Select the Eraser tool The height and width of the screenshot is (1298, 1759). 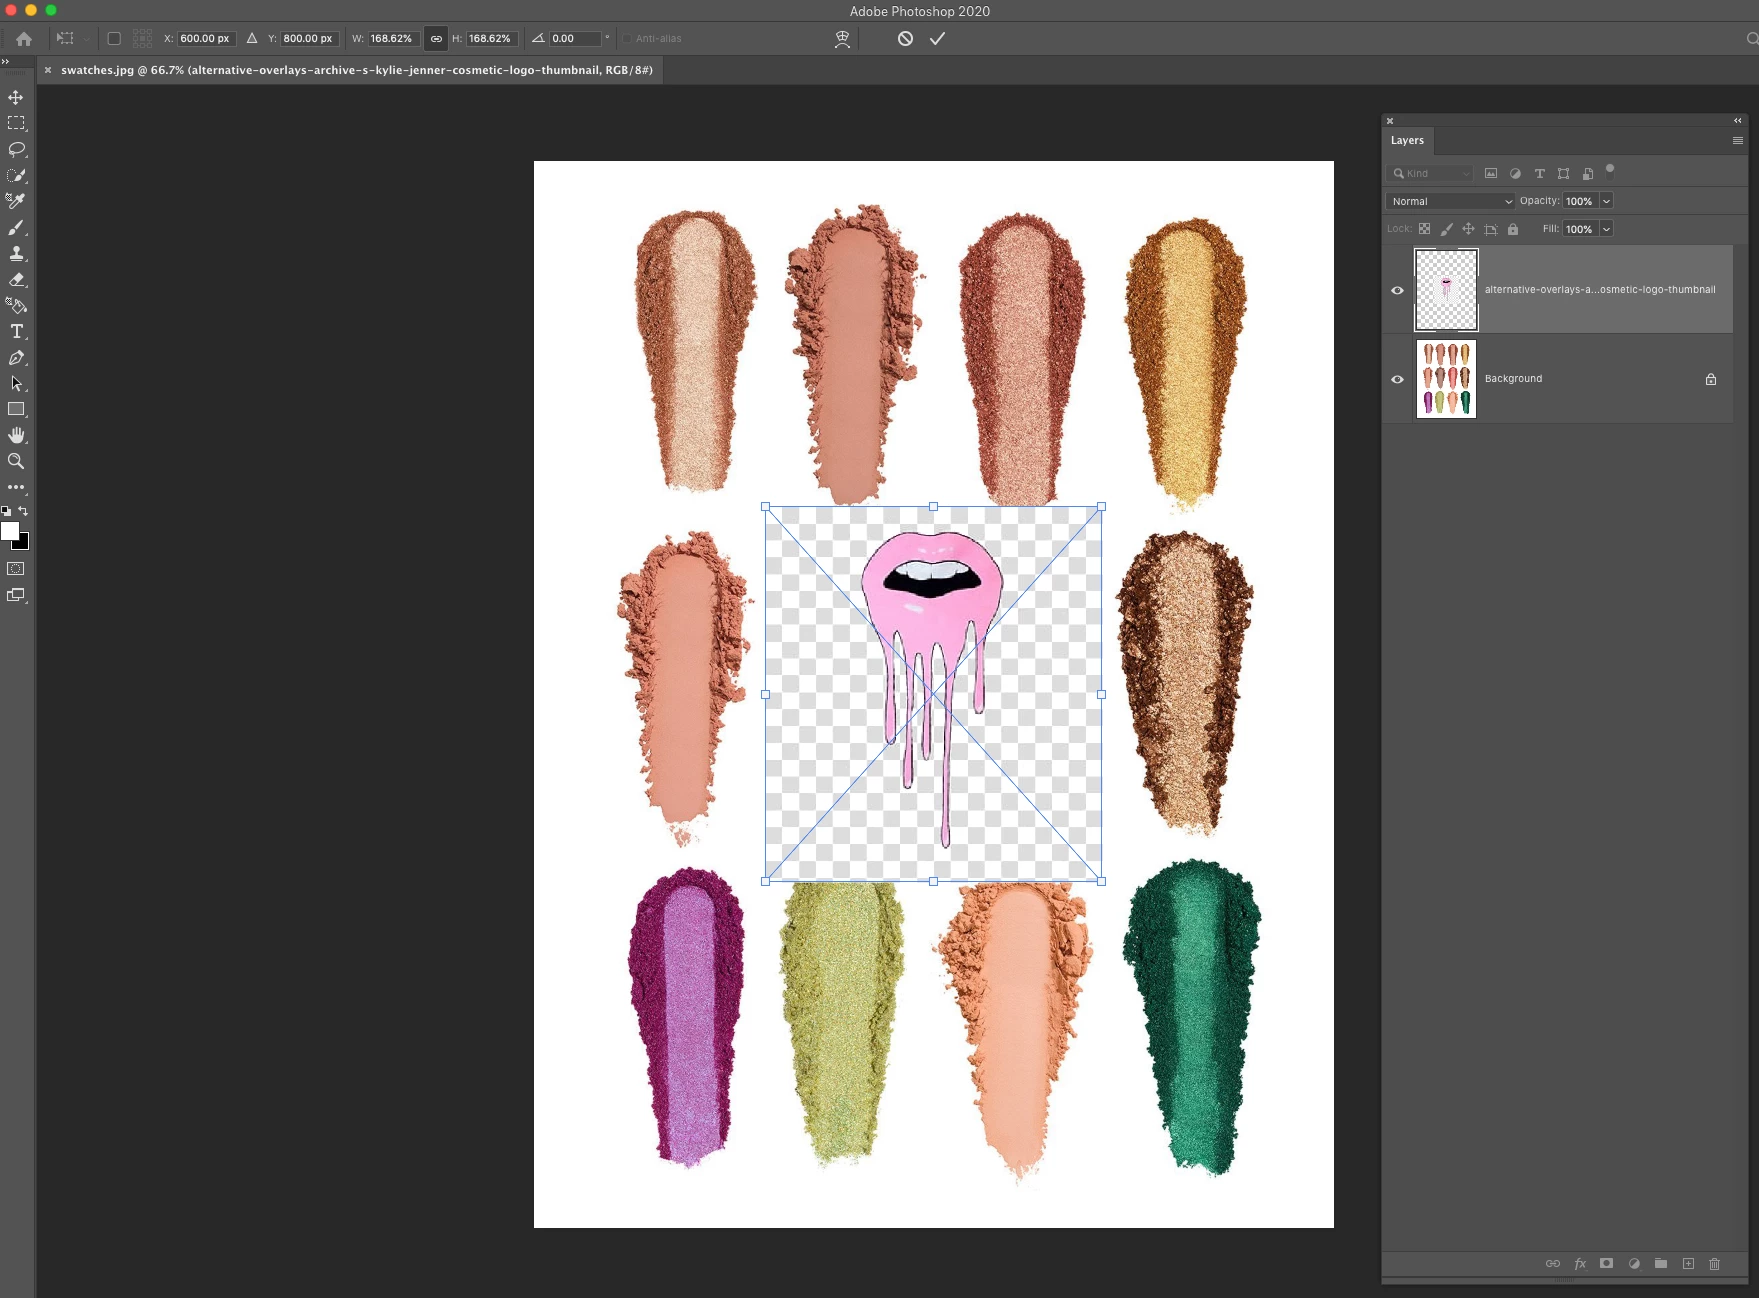click(16, 279)
